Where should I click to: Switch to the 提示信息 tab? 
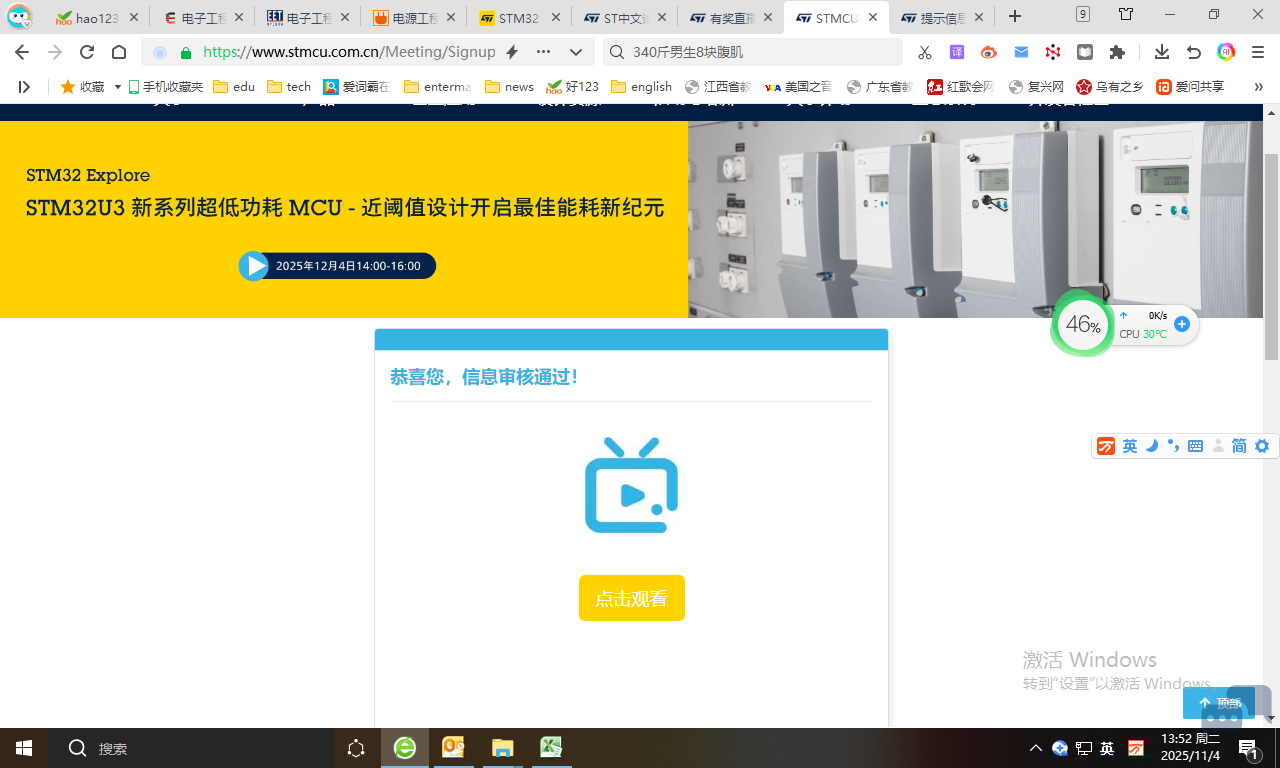pos(942,18)
